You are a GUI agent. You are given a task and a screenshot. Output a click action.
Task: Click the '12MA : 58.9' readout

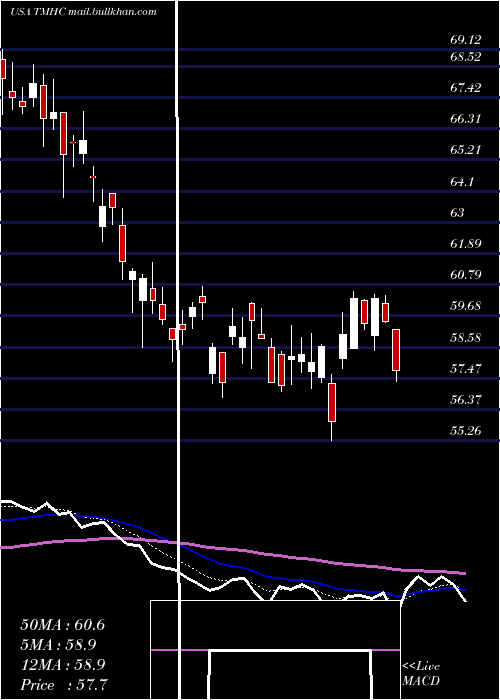[63, 665]
